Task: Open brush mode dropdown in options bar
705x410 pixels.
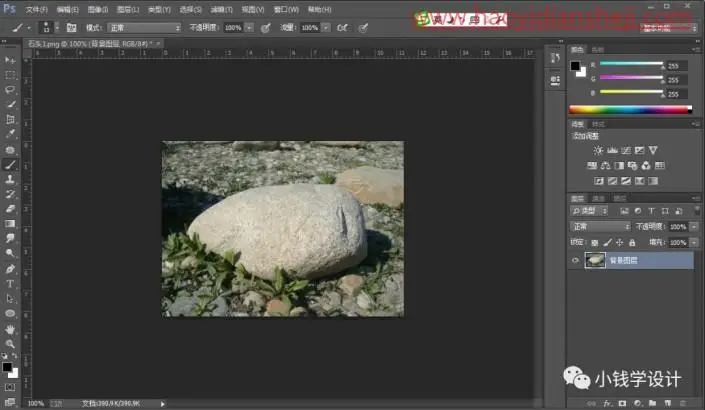Action: click(144, 28)
